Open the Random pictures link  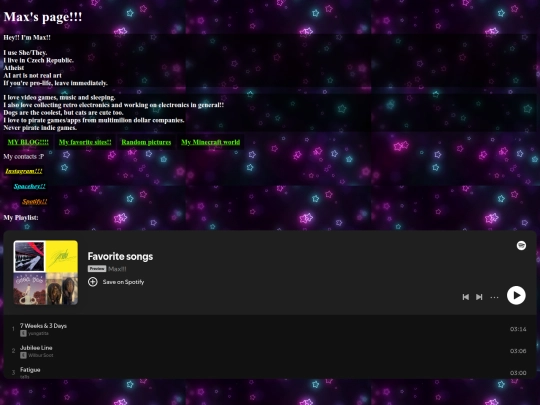(146, 142)
